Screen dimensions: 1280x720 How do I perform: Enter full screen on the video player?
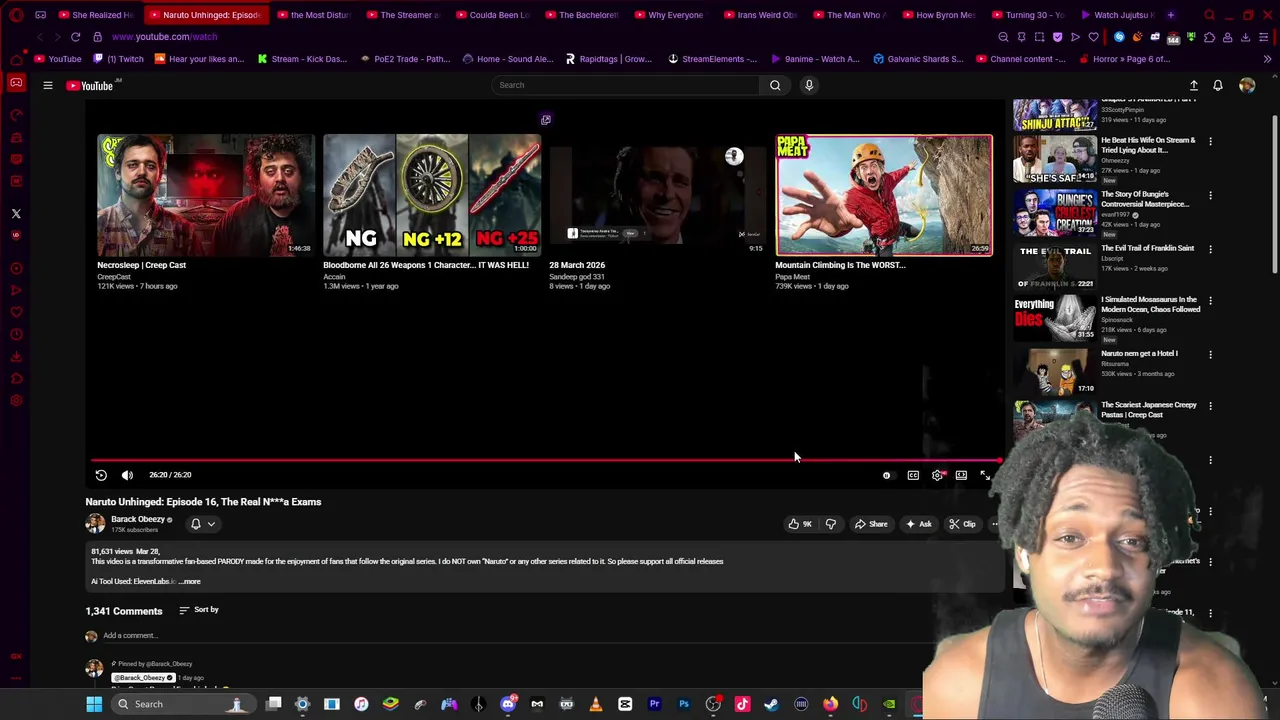click(x=985, y=475)
